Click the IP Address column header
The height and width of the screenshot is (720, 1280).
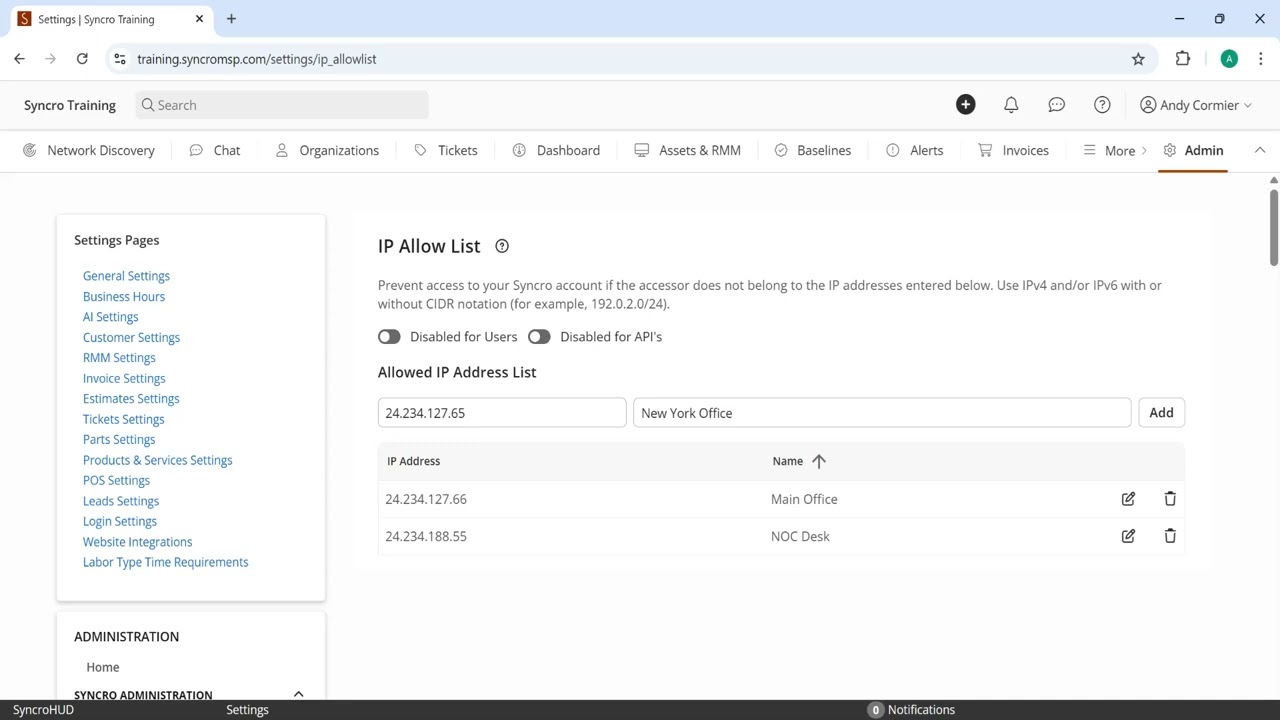[x=413, y=461]
